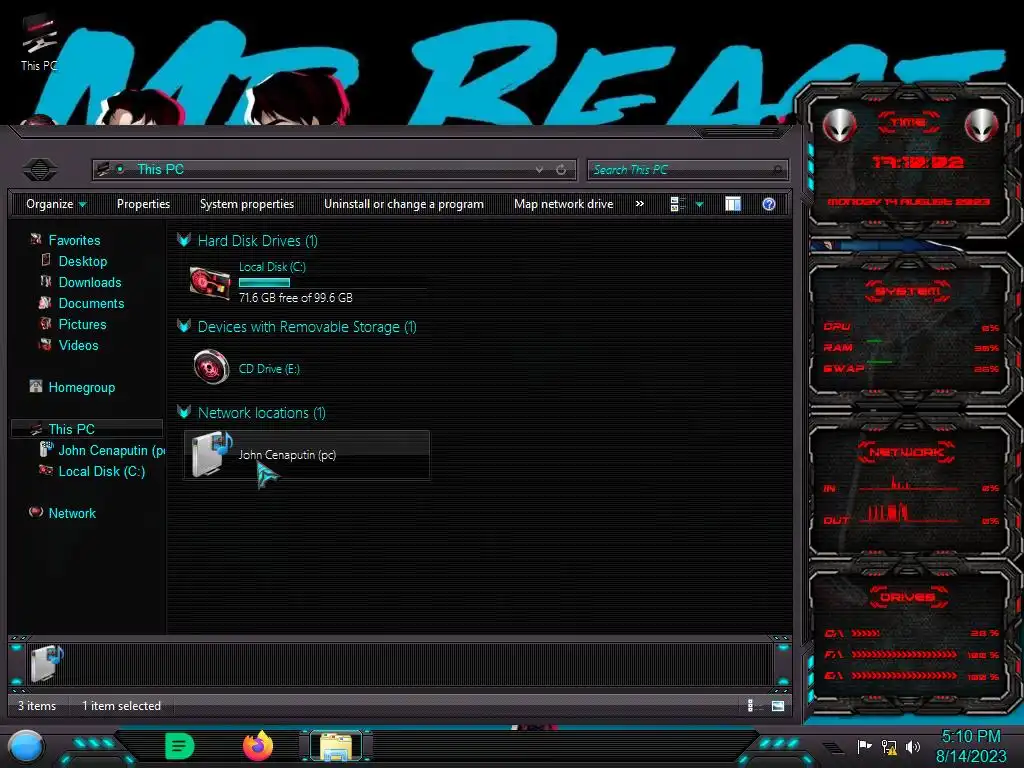The image size is (1024, 768).
Task: Click the volume speaker tray icon
Action: coord(913,746)
